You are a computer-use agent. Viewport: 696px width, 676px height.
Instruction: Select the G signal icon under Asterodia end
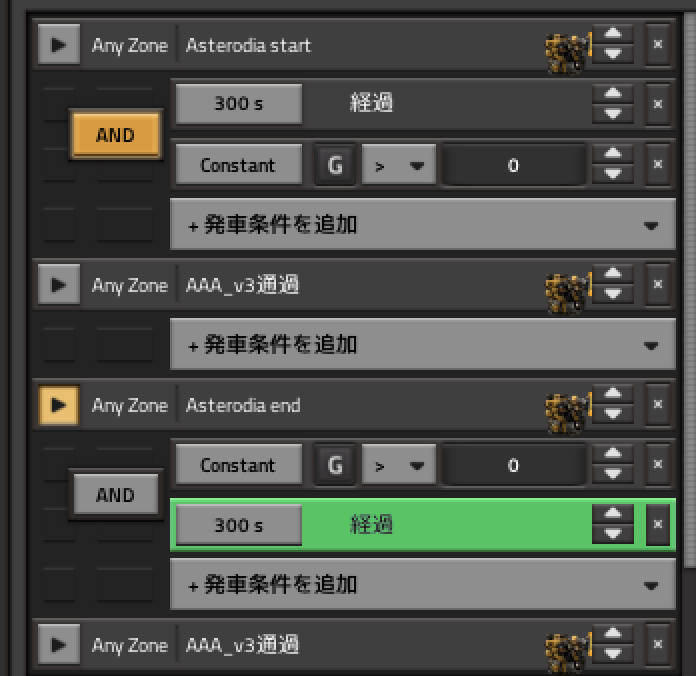(335, 465)
